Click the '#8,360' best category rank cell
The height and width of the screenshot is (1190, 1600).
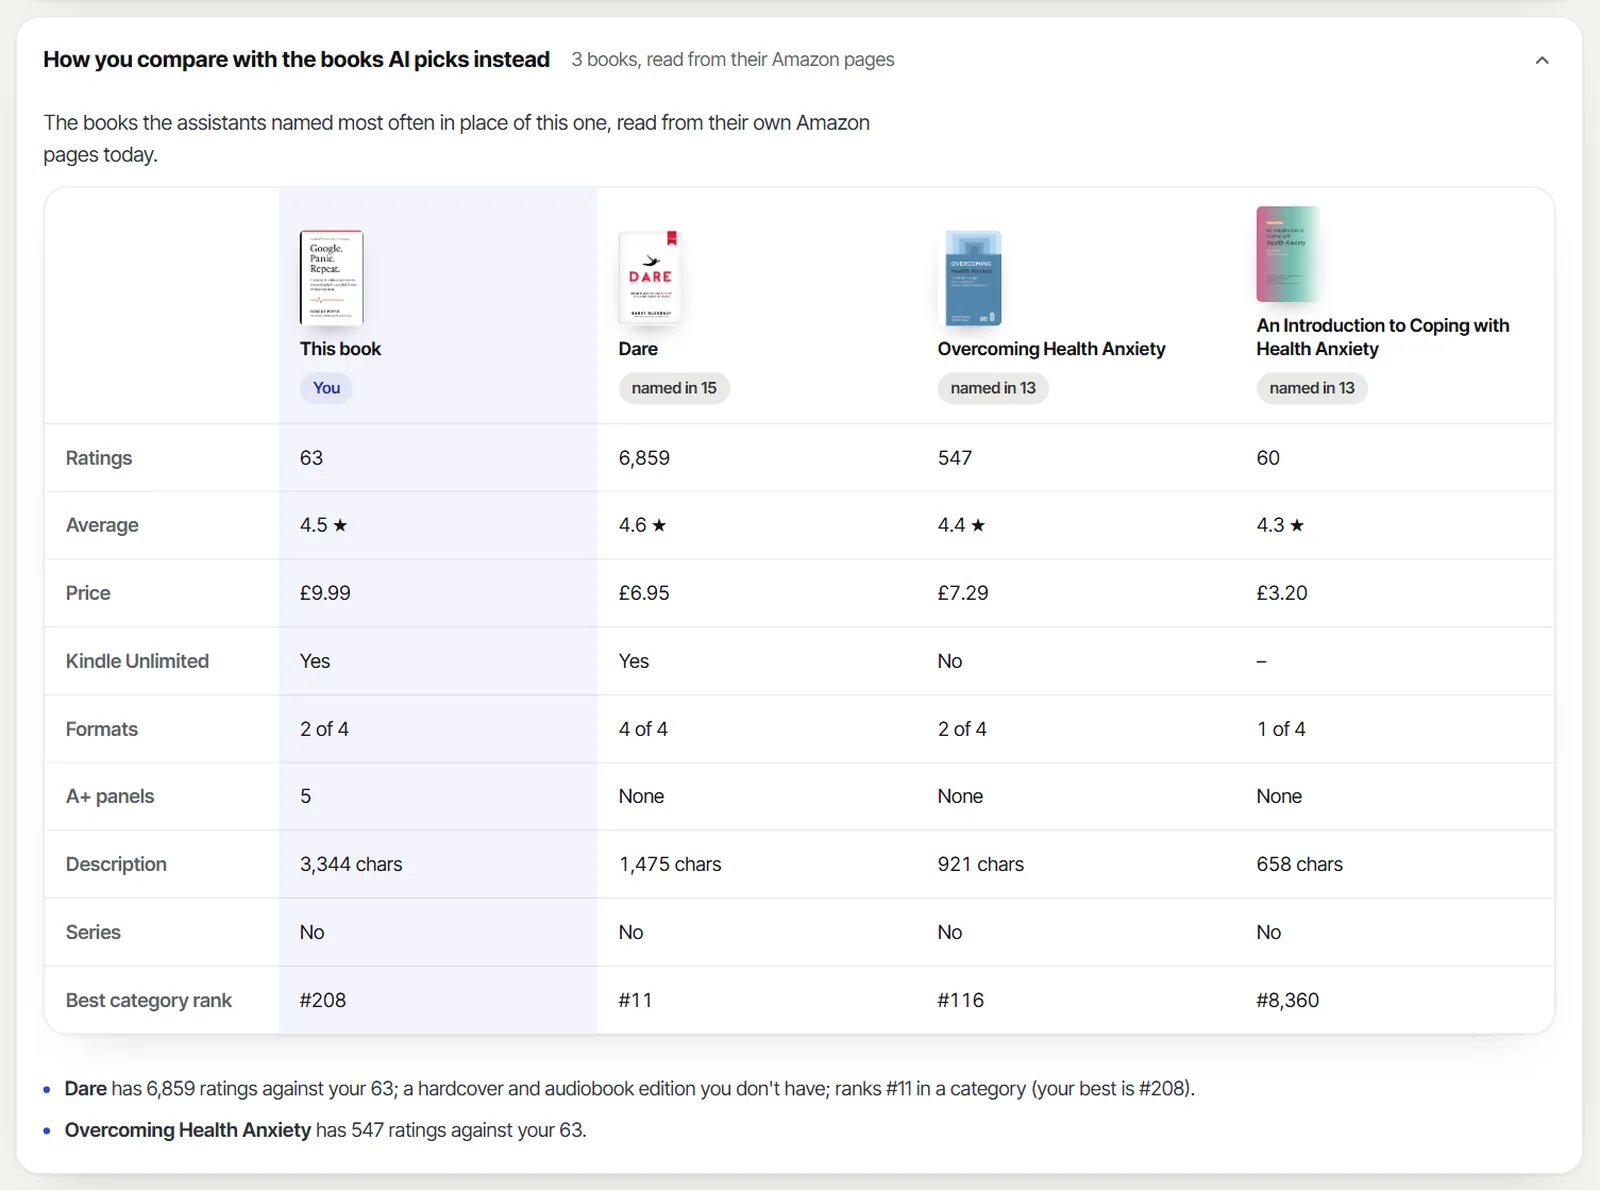[1288, 1000]
